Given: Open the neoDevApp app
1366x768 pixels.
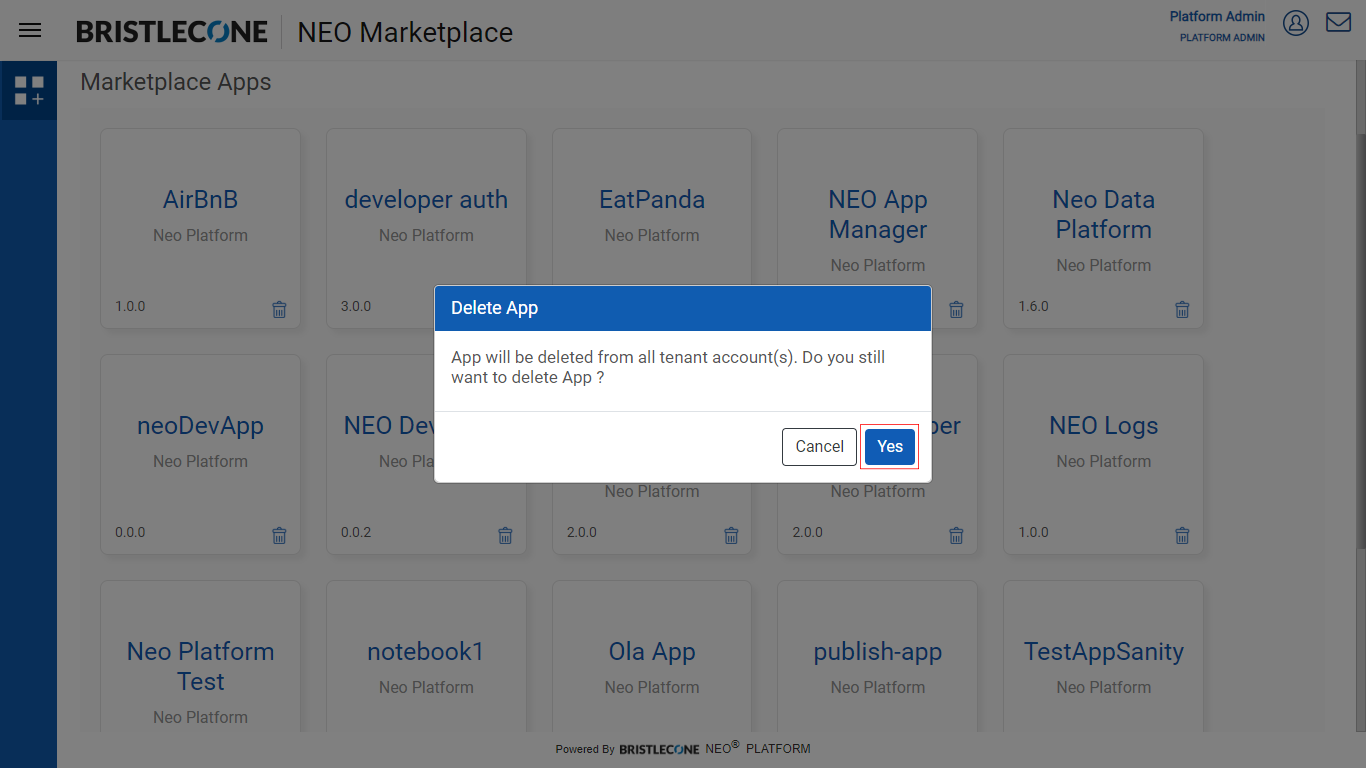Looking at the screenshot, I should click(200, 426).
